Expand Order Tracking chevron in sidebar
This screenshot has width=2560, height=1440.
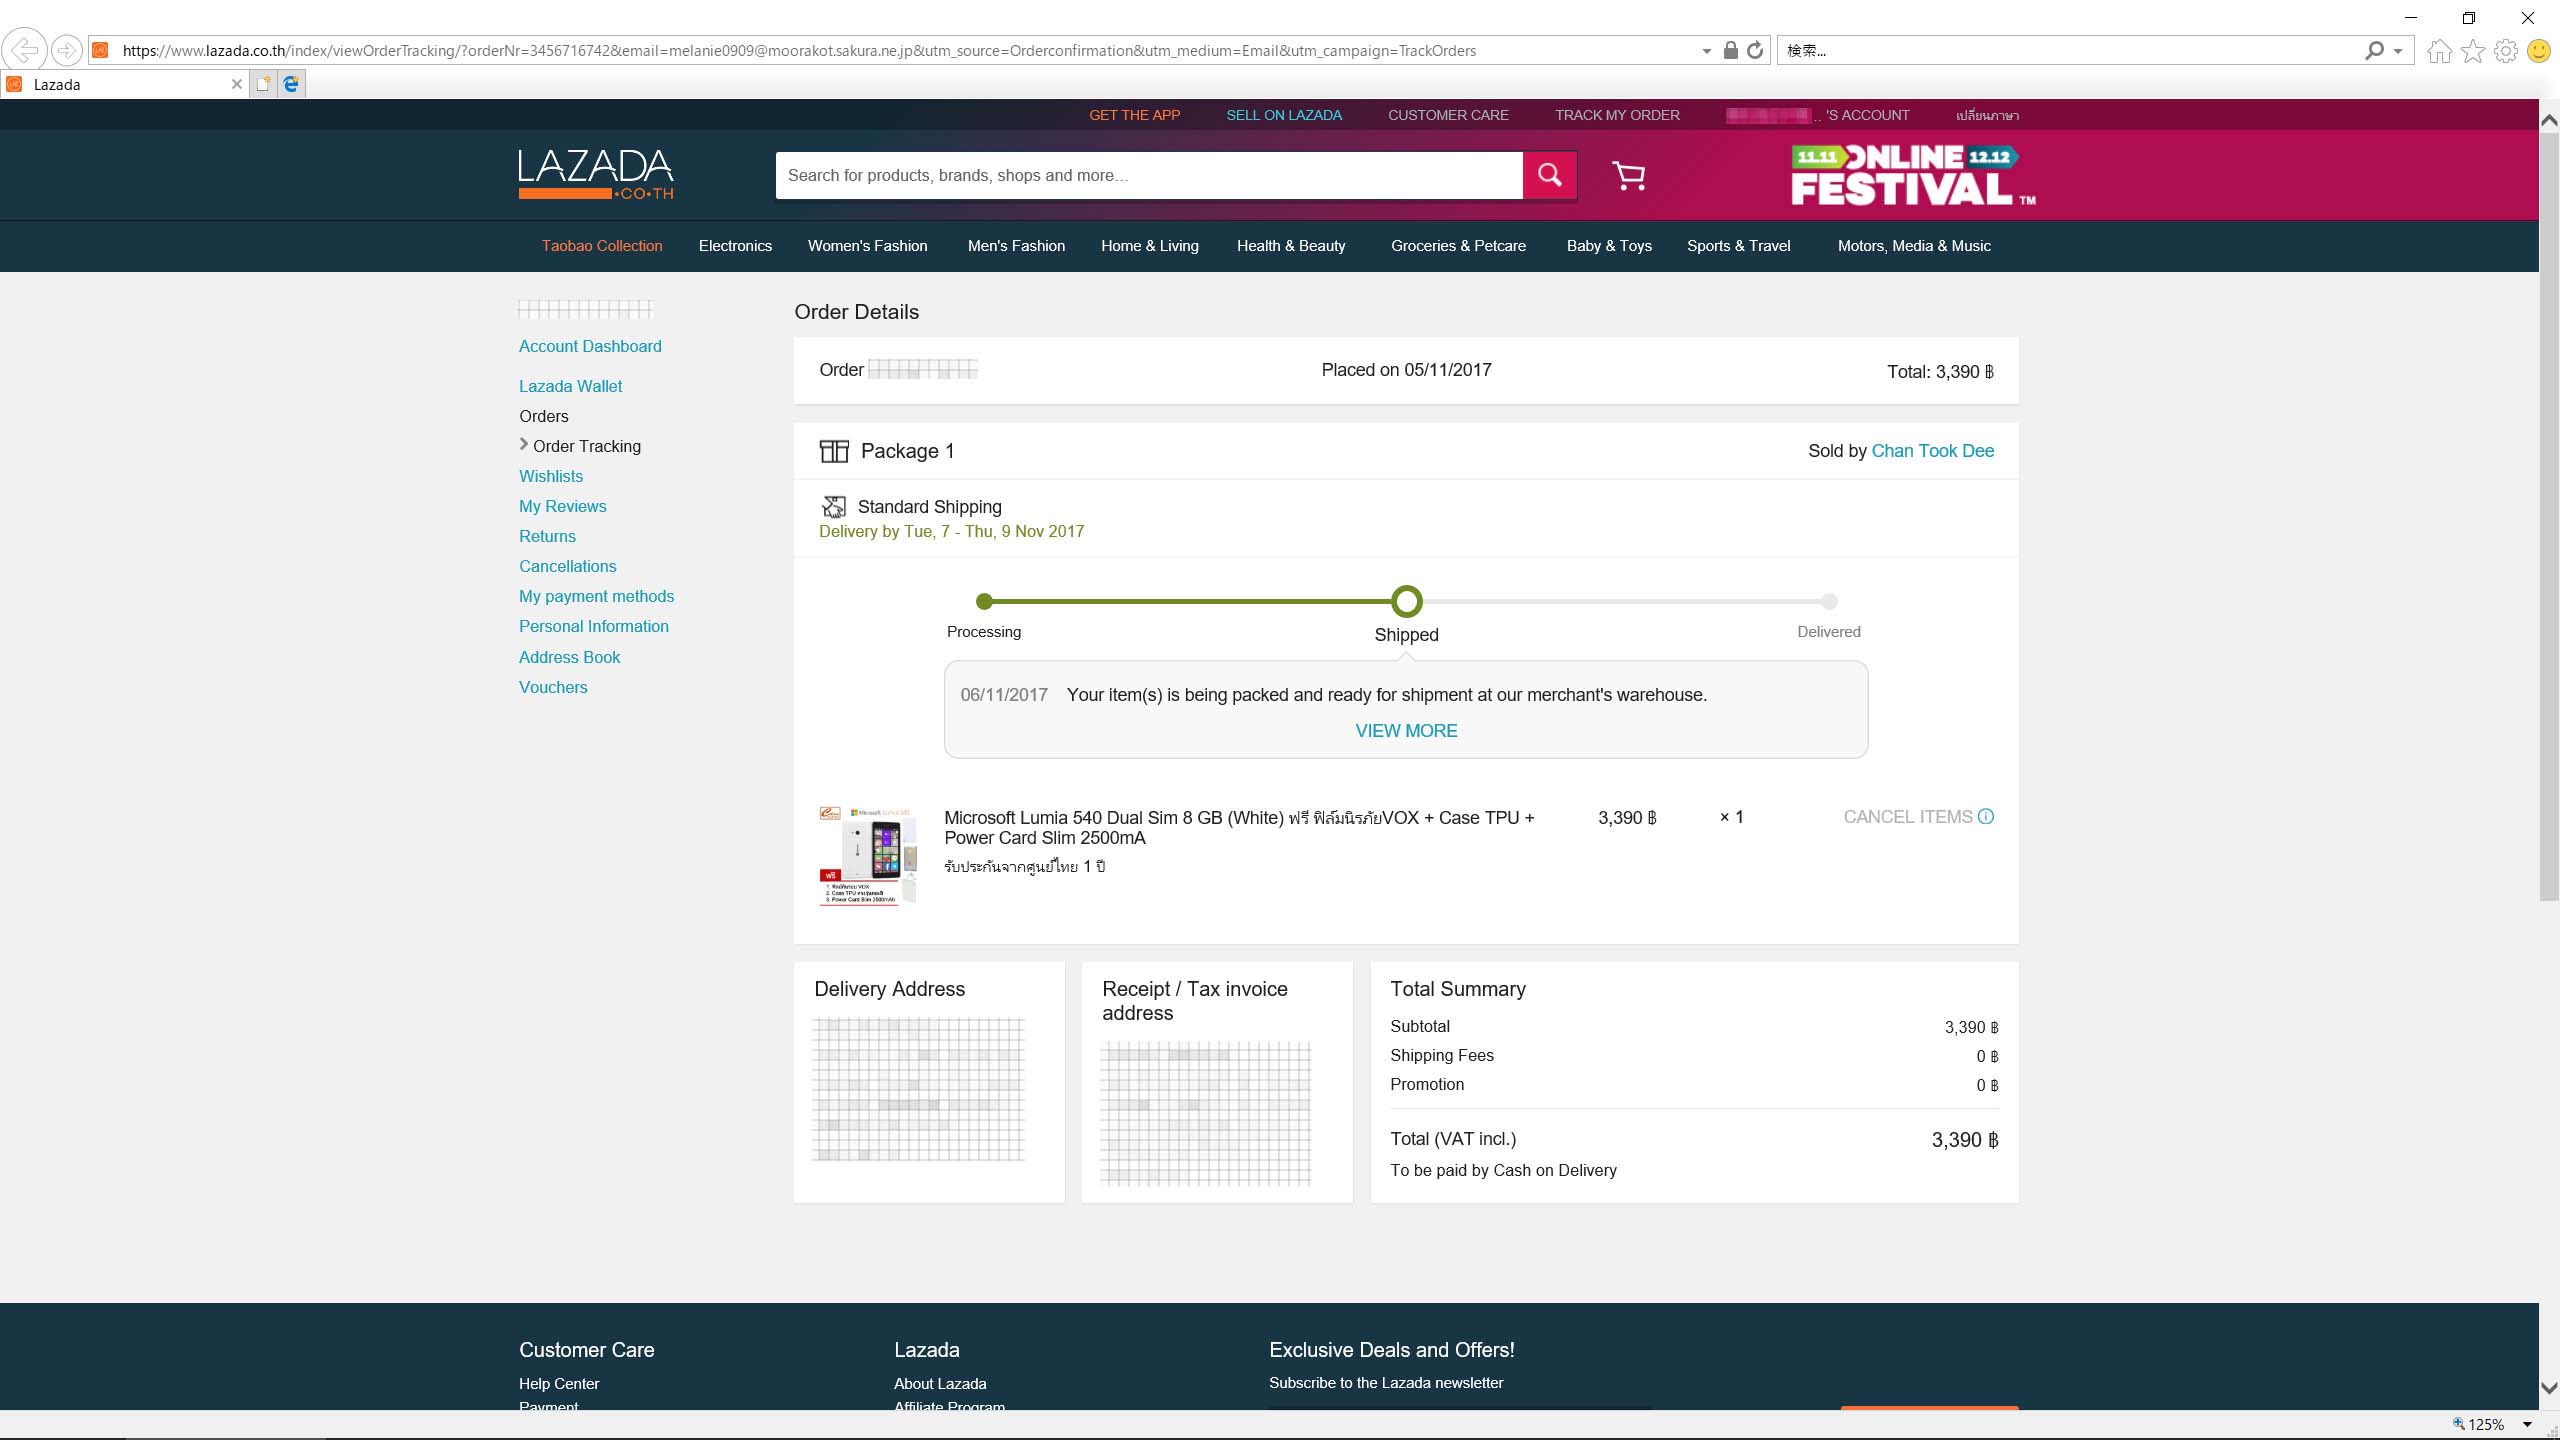[x=524, y=445]
